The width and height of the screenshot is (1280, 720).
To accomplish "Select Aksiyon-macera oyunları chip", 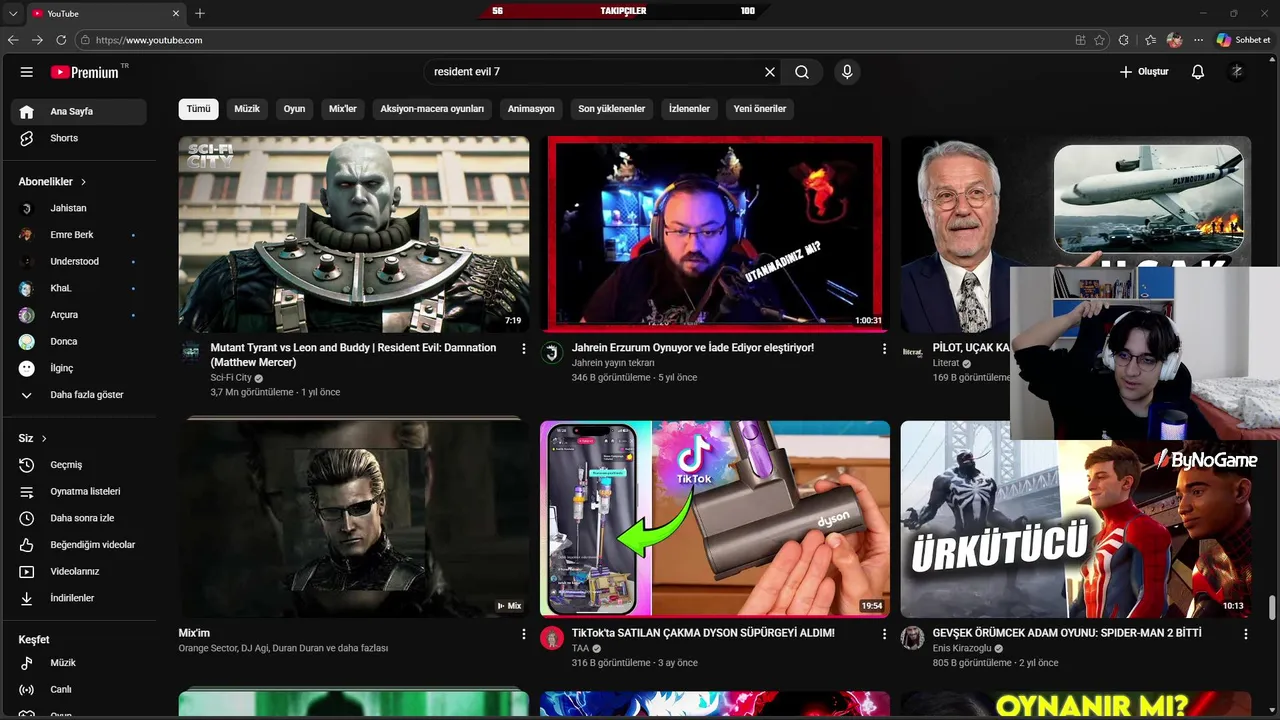I will coord(432,109).
